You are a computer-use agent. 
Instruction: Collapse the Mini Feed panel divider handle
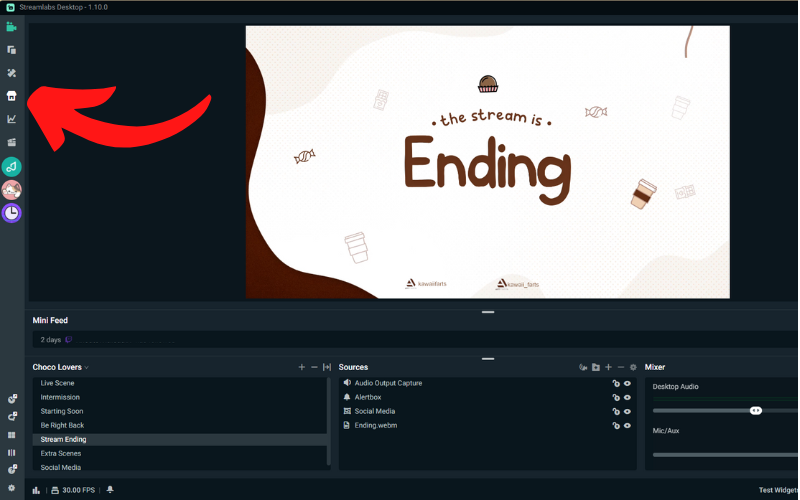click(x=488, y=312)
